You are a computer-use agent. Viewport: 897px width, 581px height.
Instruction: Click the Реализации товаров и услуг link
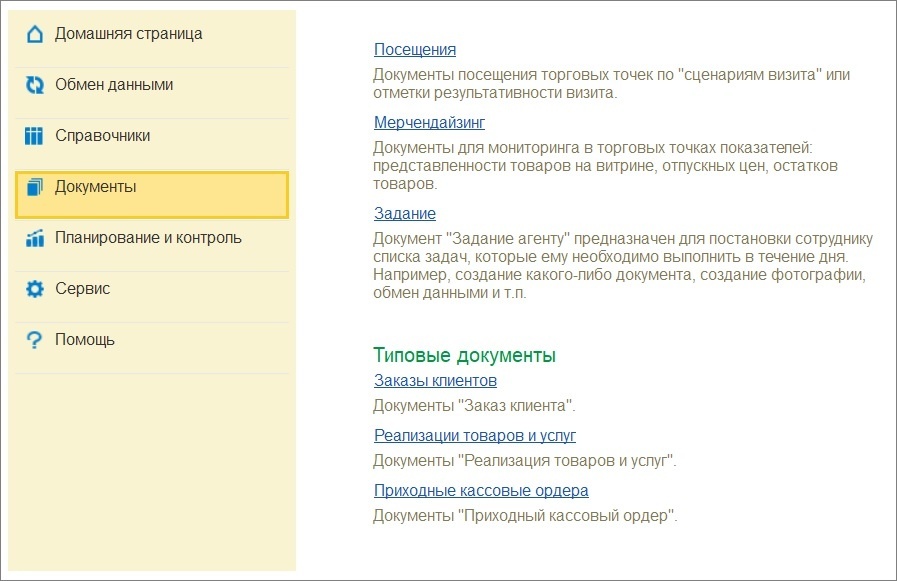click(474, 435)
